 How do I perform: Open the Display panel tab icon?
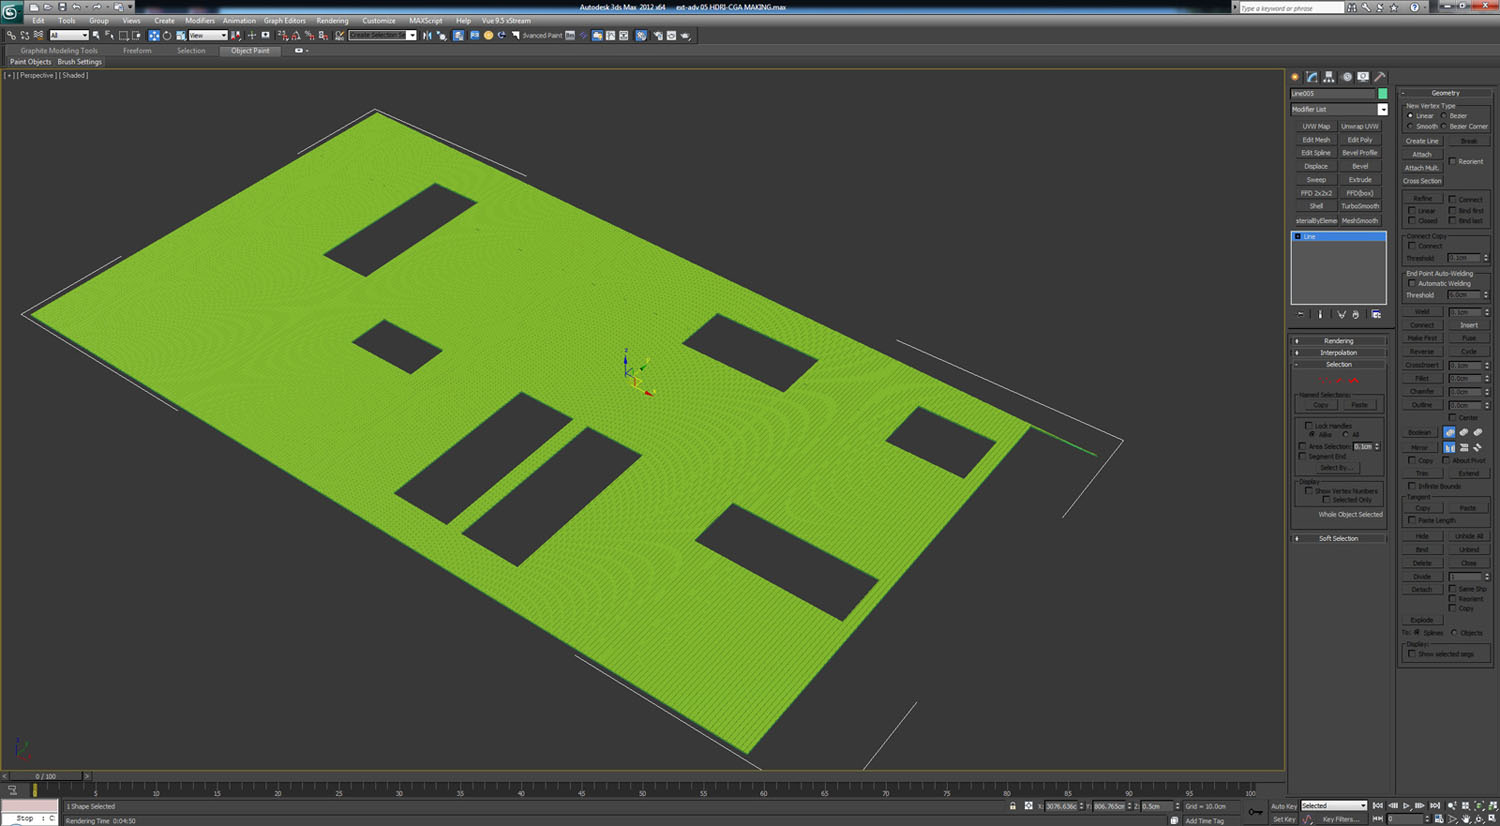click(1363, 77)
